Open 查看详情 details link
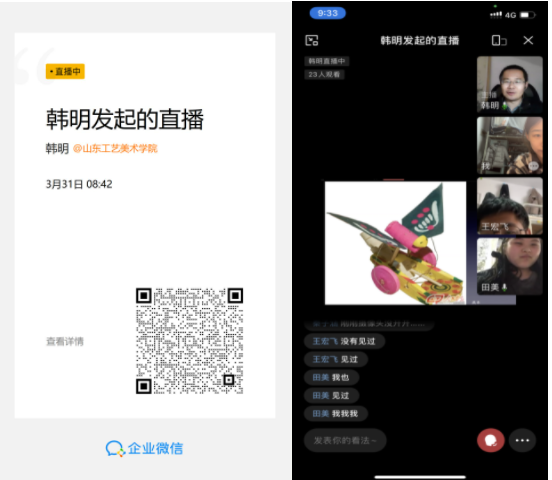The height and width of the screenshot is (480, 552). pos(65,341)
